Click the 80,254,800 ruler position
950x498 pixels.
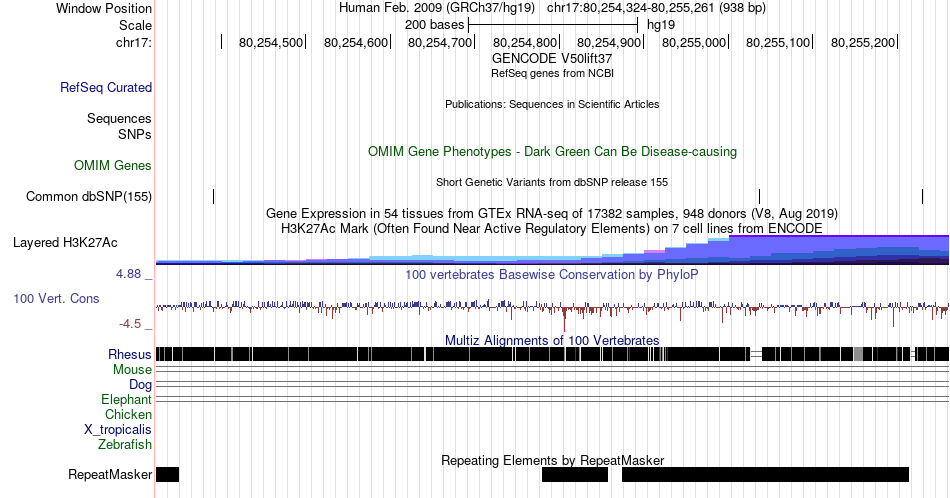click(x=525, y=42)
